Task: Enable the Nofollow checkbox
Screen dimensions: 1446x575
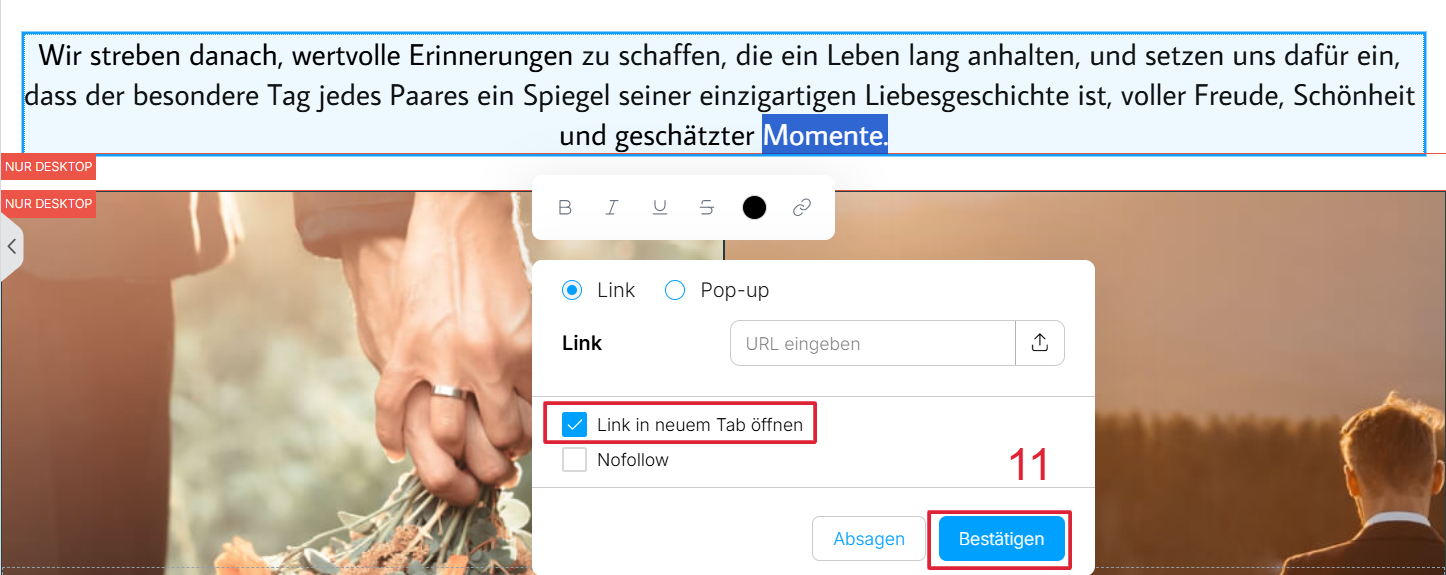Action: pyautogui.click(x=575, y=460)
